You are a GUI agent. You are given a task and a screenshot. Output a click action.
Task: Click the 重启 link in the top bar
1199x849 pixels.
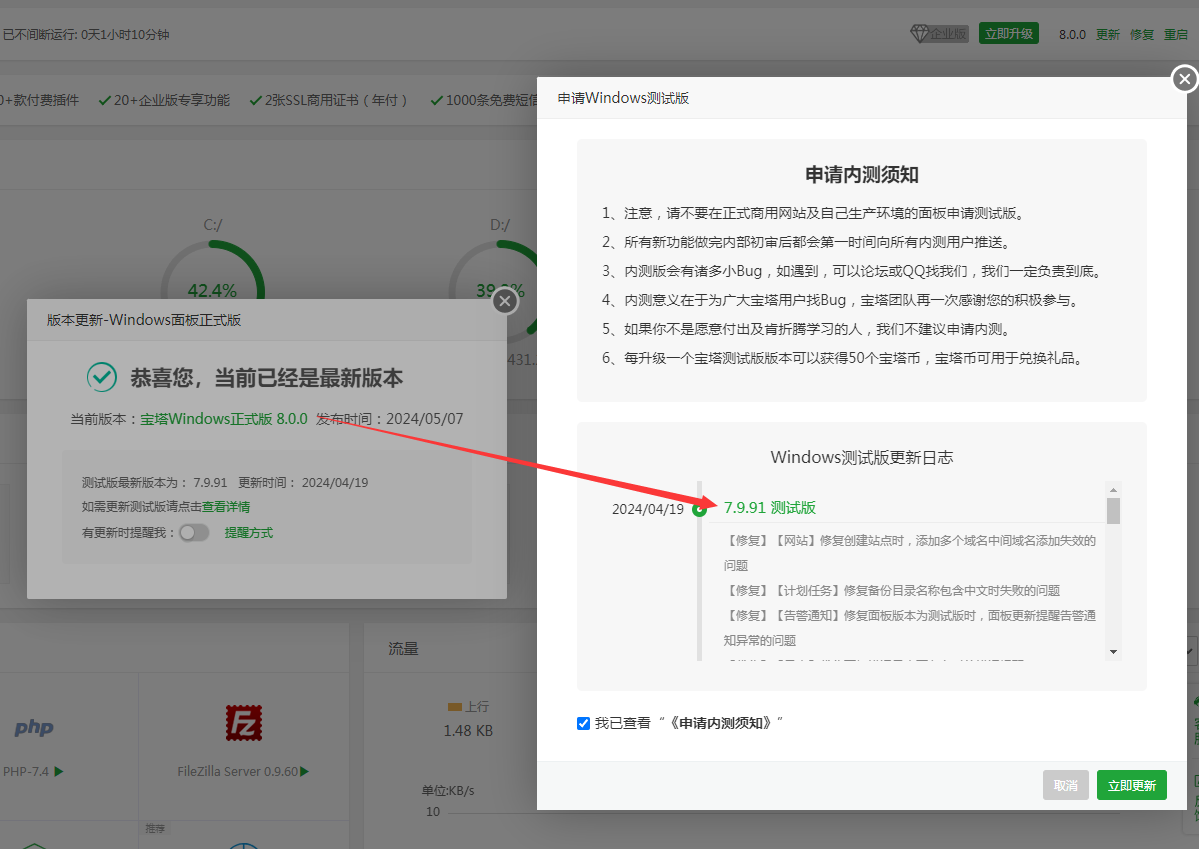click(x=1176, y=34)
